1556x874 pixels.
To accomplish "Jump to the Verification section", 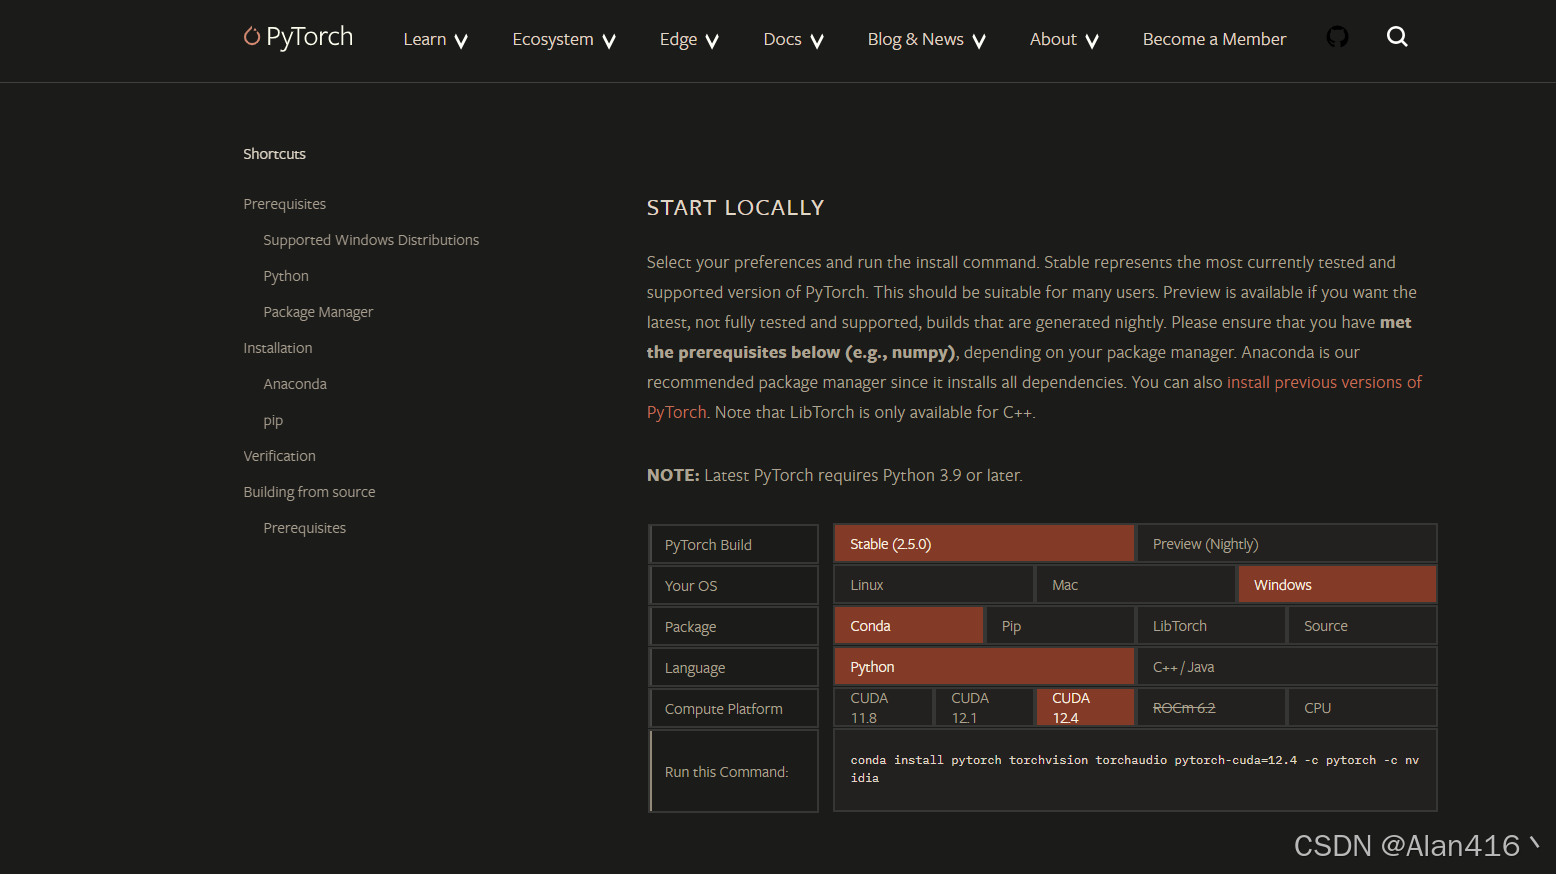I will pos(280,456).
